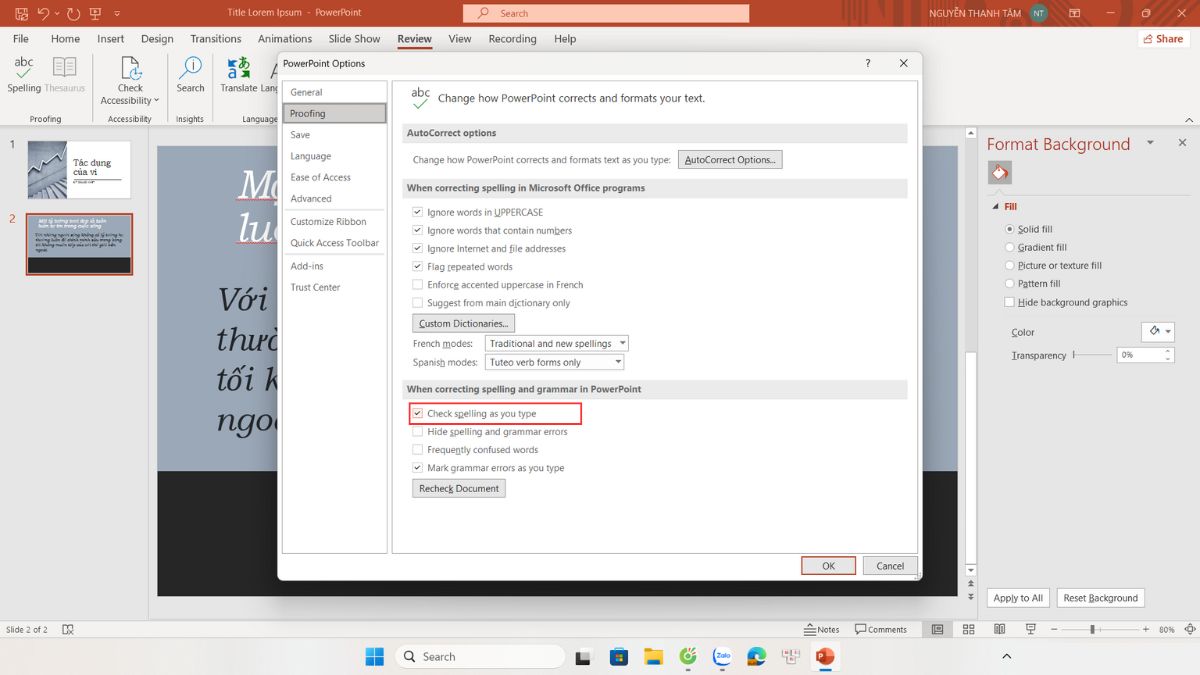Enable Suggest from main dictionary only
The height and width of the screenshot is (675, 1200).
point(418,303)
